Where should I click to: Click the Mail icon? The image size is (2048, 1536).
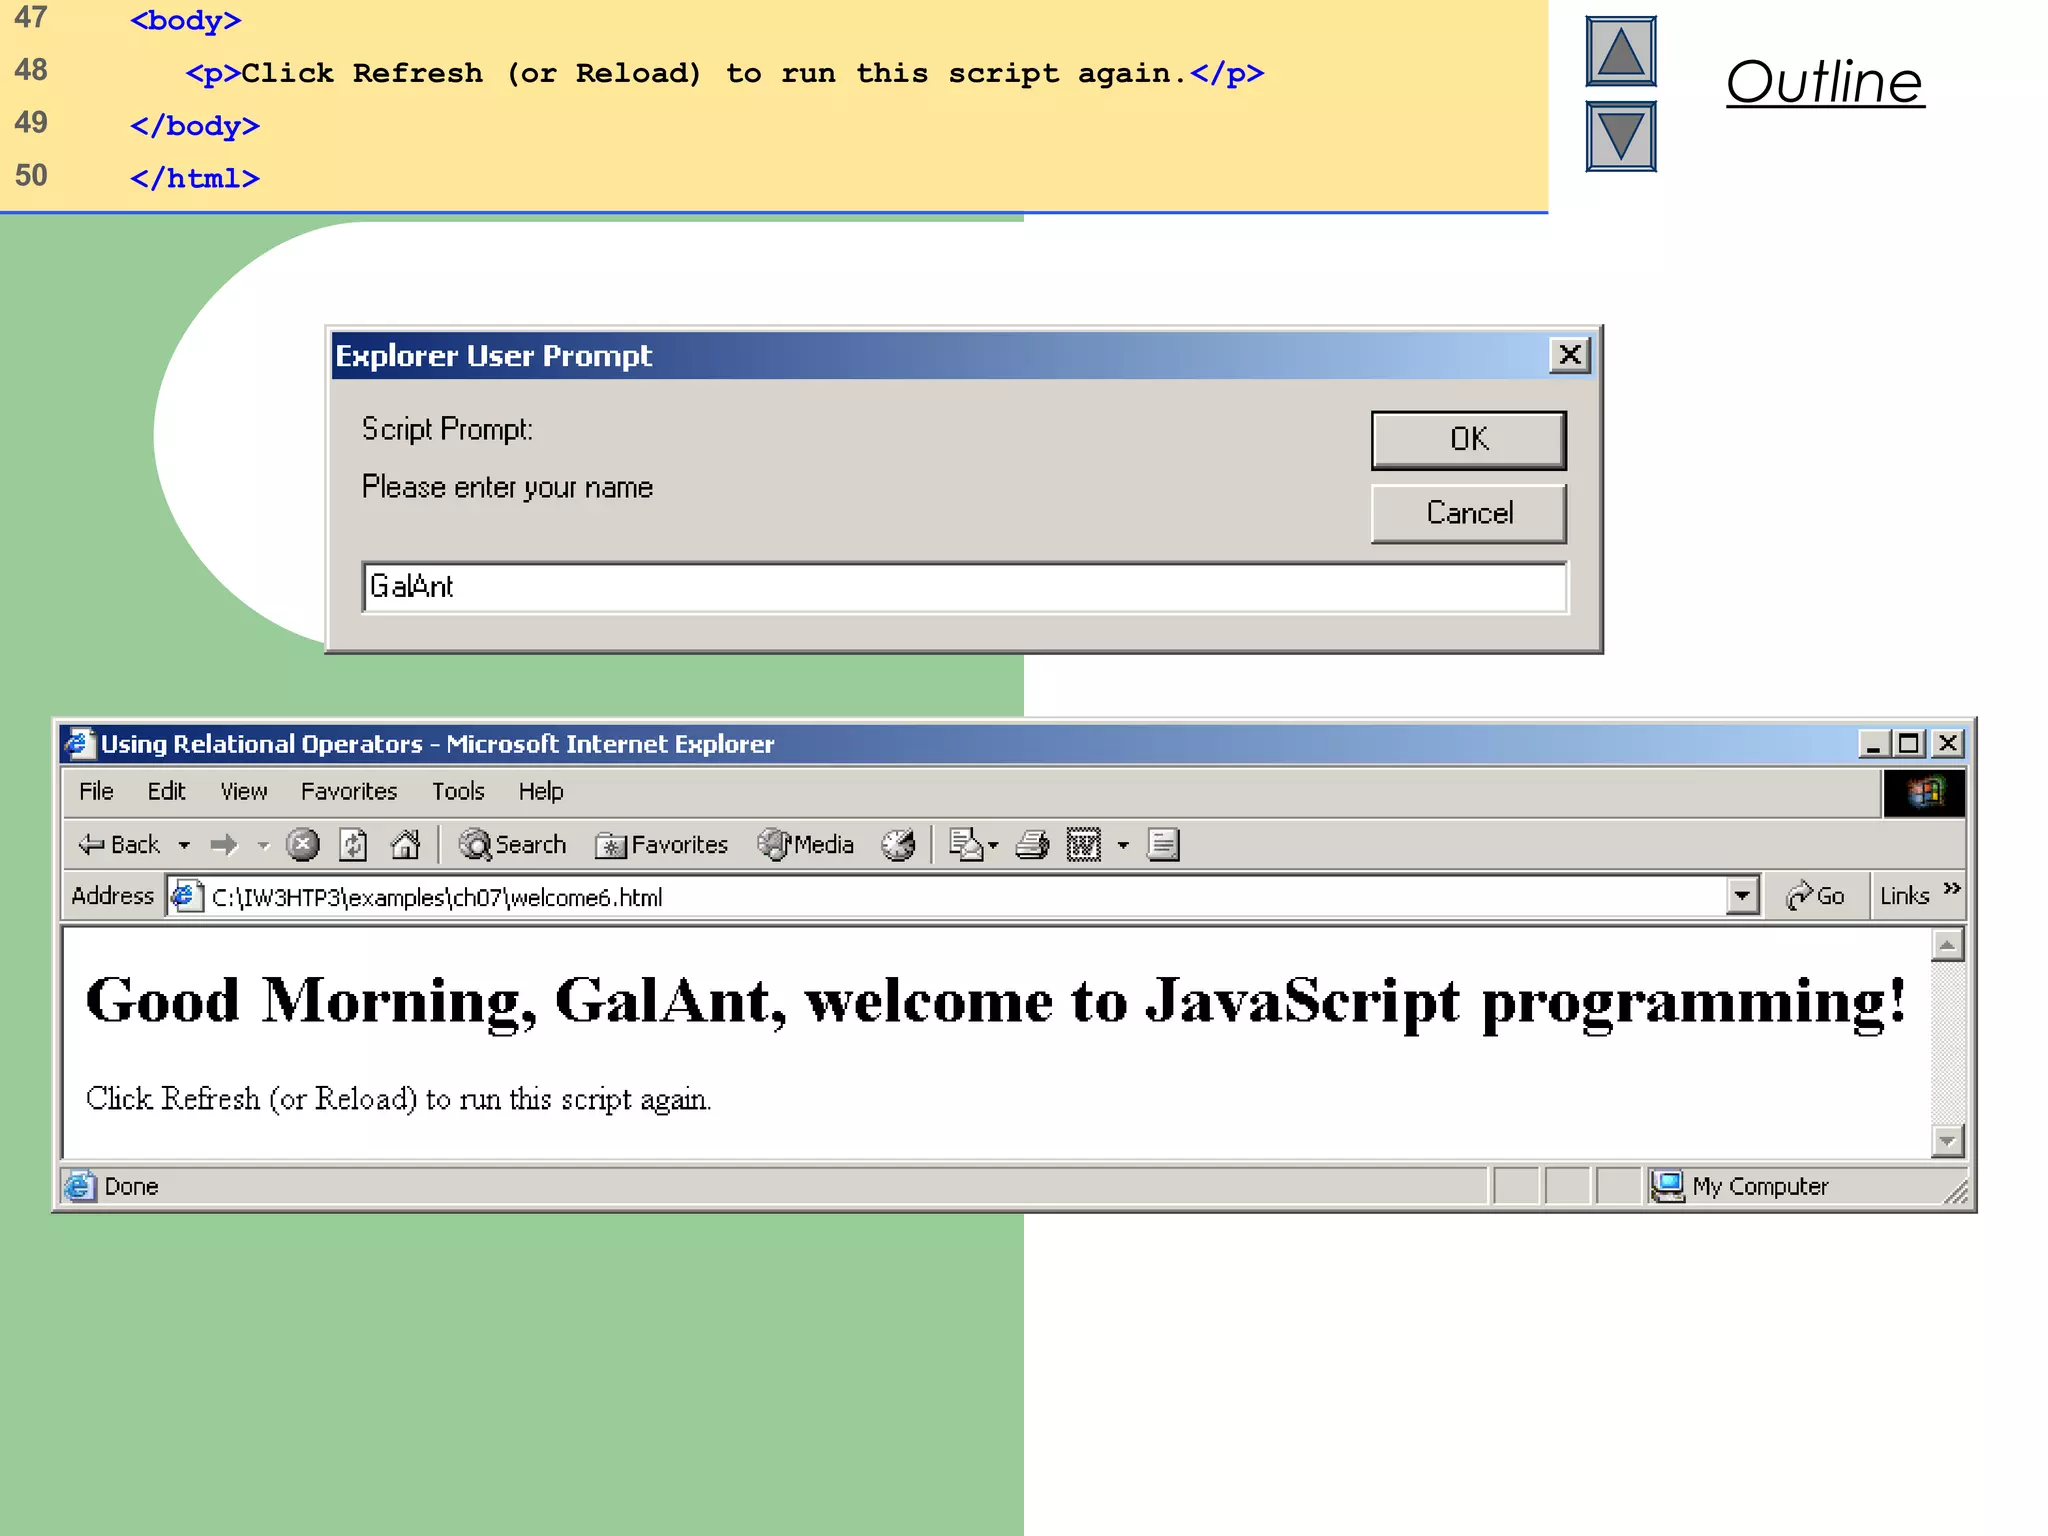coord(966,845)
